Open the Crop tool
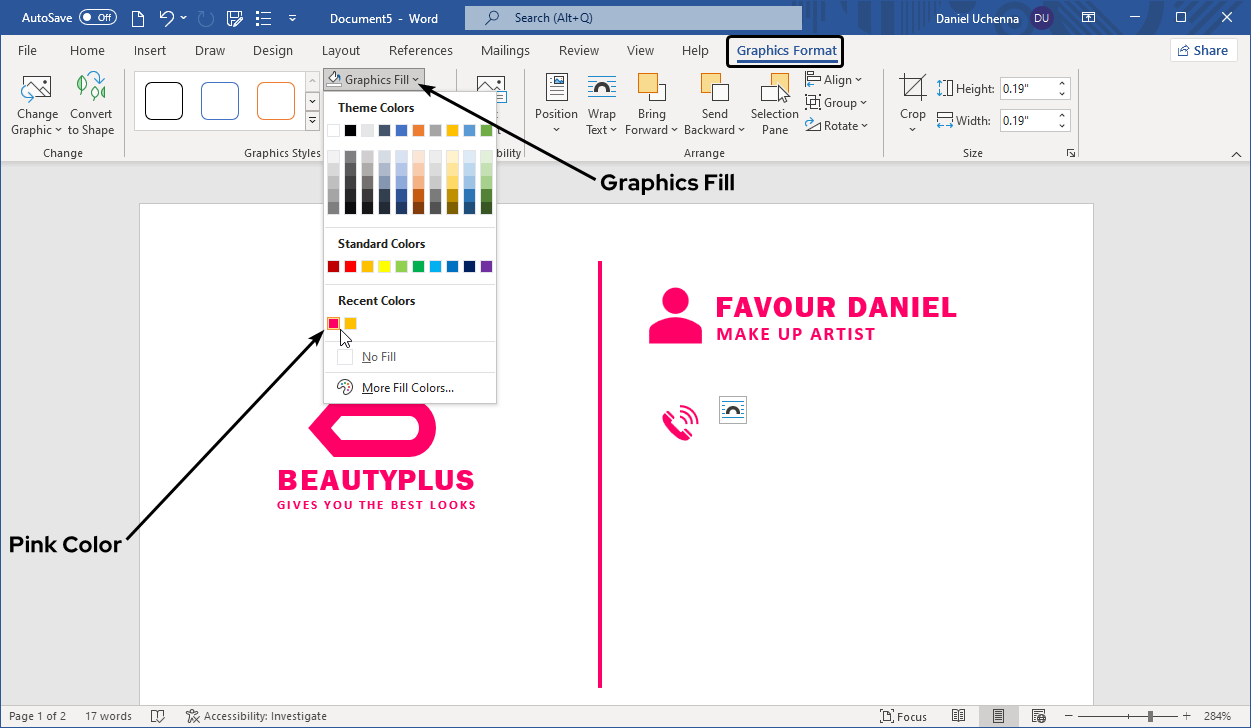Viewport: 1251px width, 728px height. point(912,88)
